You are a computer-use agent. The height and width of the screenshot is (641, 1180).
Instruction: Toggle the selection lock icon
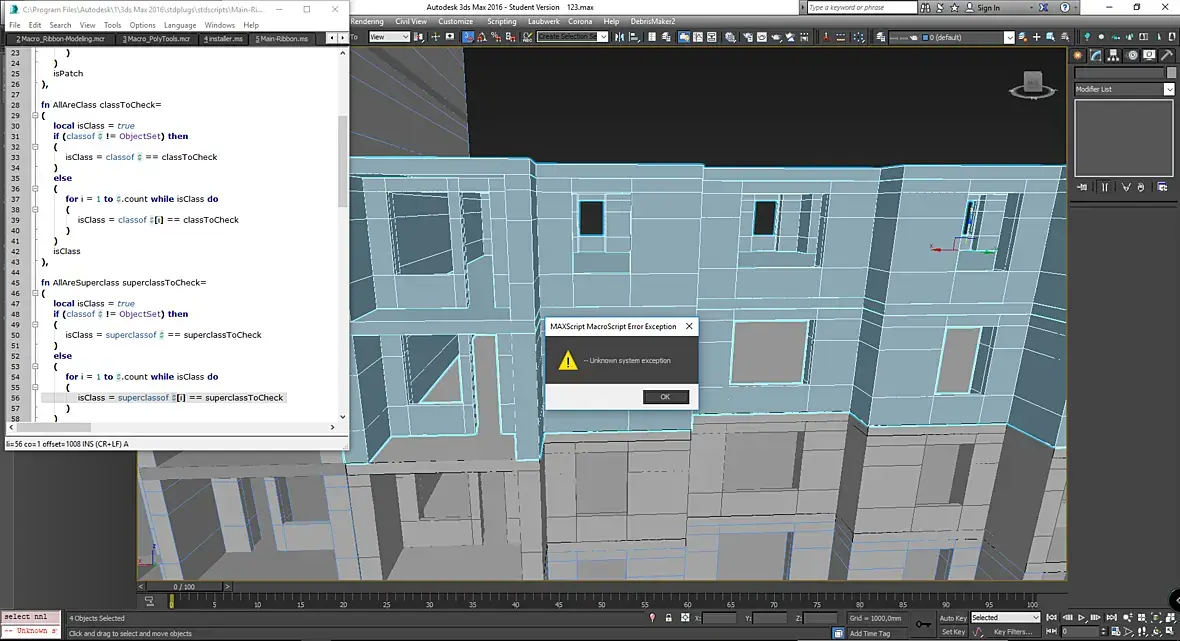click(x=666, y=618)
